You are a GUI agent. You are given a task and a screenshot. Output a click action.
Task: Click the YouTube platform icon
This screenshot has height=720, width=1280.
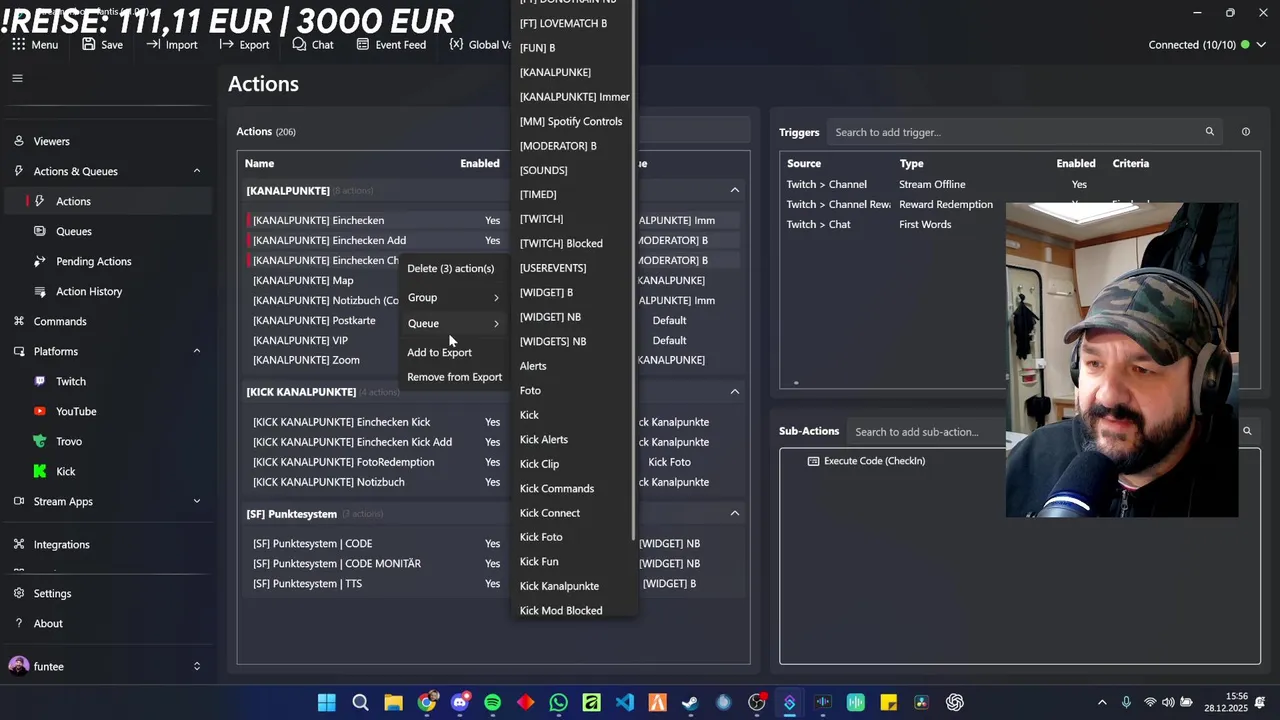[x=40, y=411]
